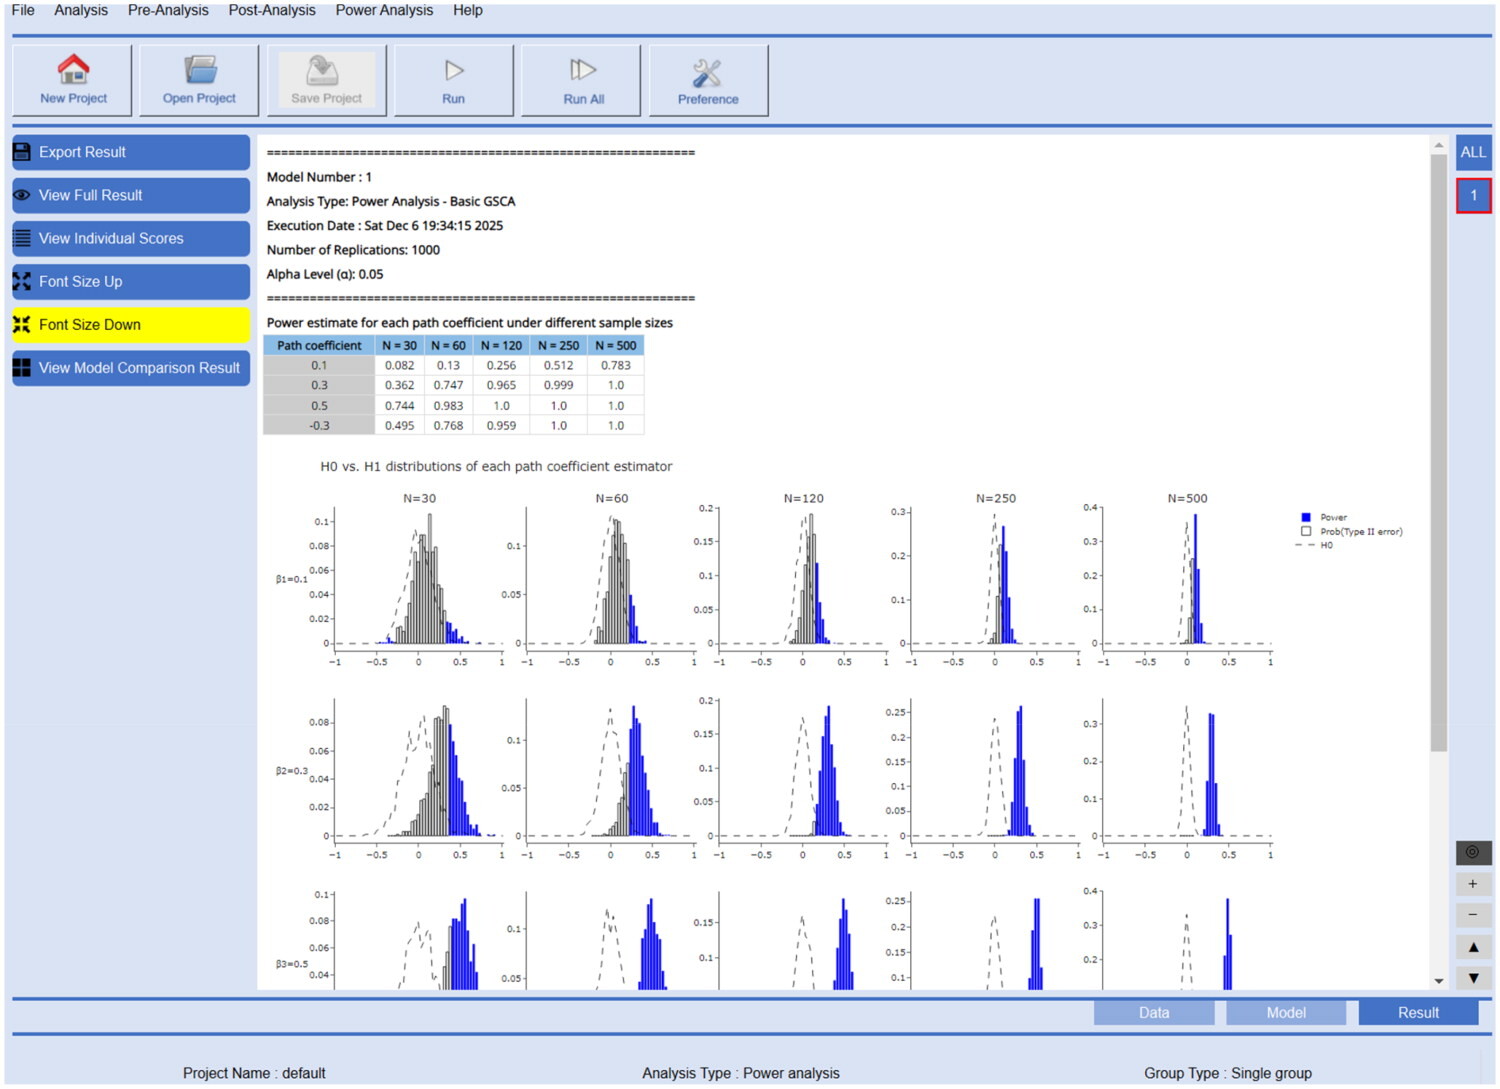Open the File menu
The height and width of the screenshot is (1089, 1500).
pos(23,10)
